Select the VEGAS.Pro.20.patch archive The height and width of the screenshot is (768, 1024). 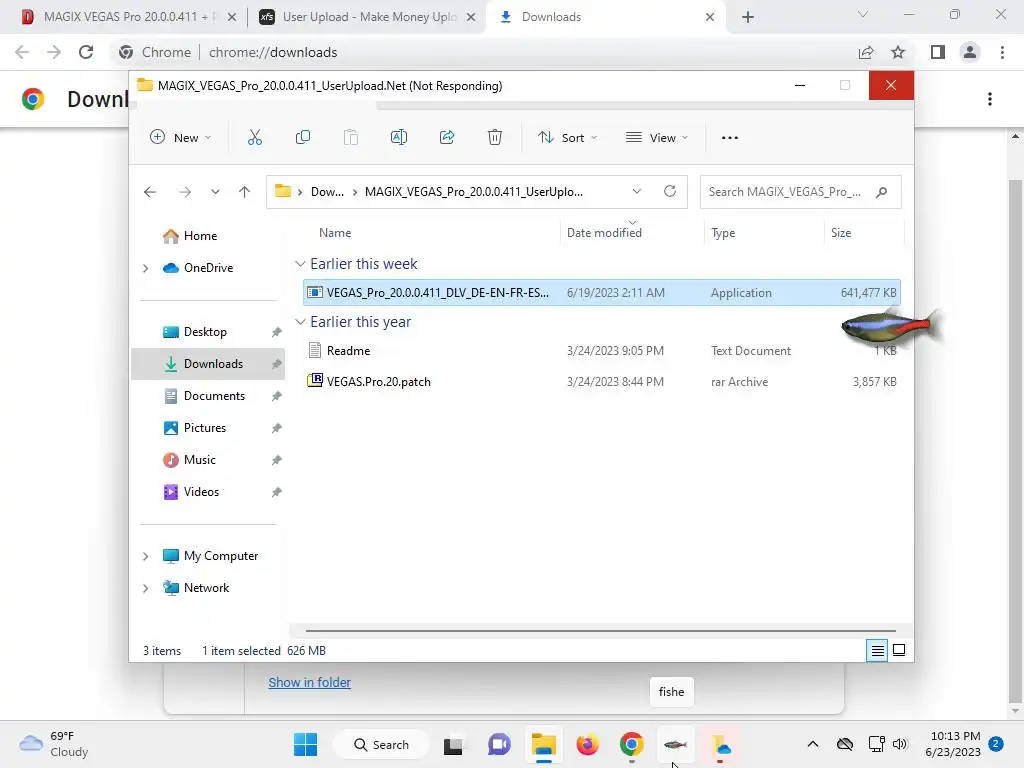click(x=601, y=382)
